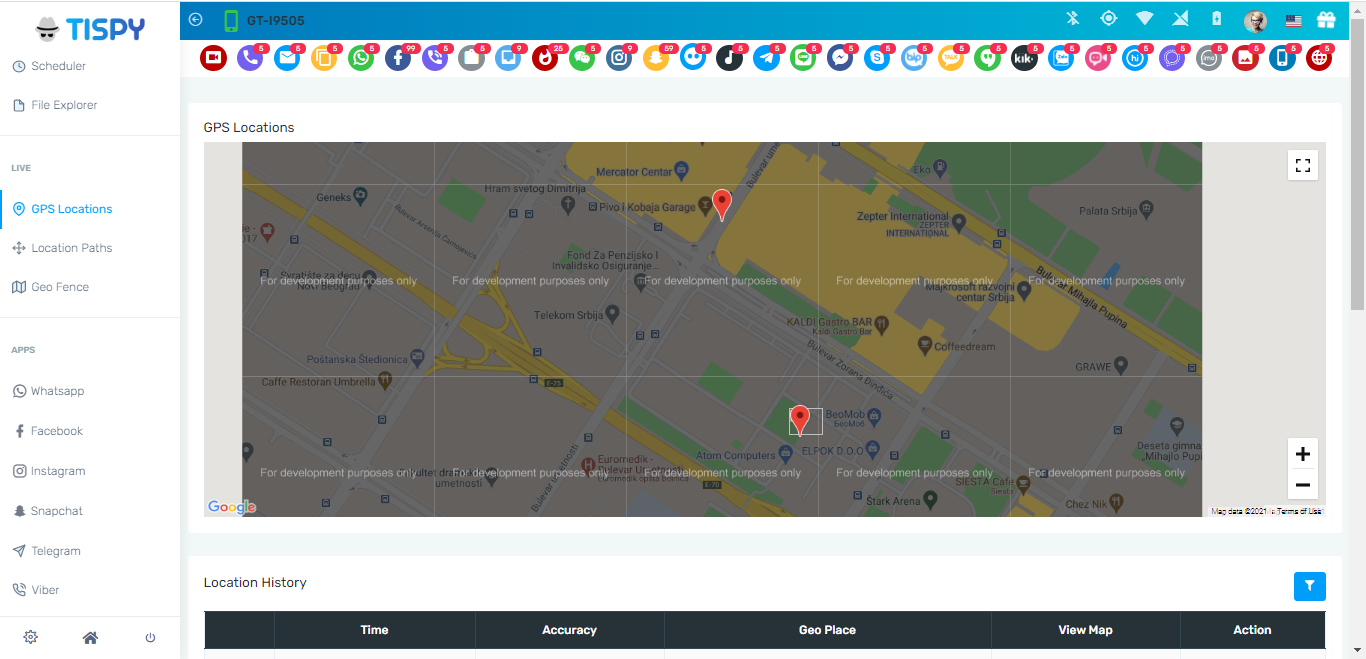The height and width of the screenshot is (659, 1366).
Task: Open the purple Signal icon
Action: [1172, 58]
